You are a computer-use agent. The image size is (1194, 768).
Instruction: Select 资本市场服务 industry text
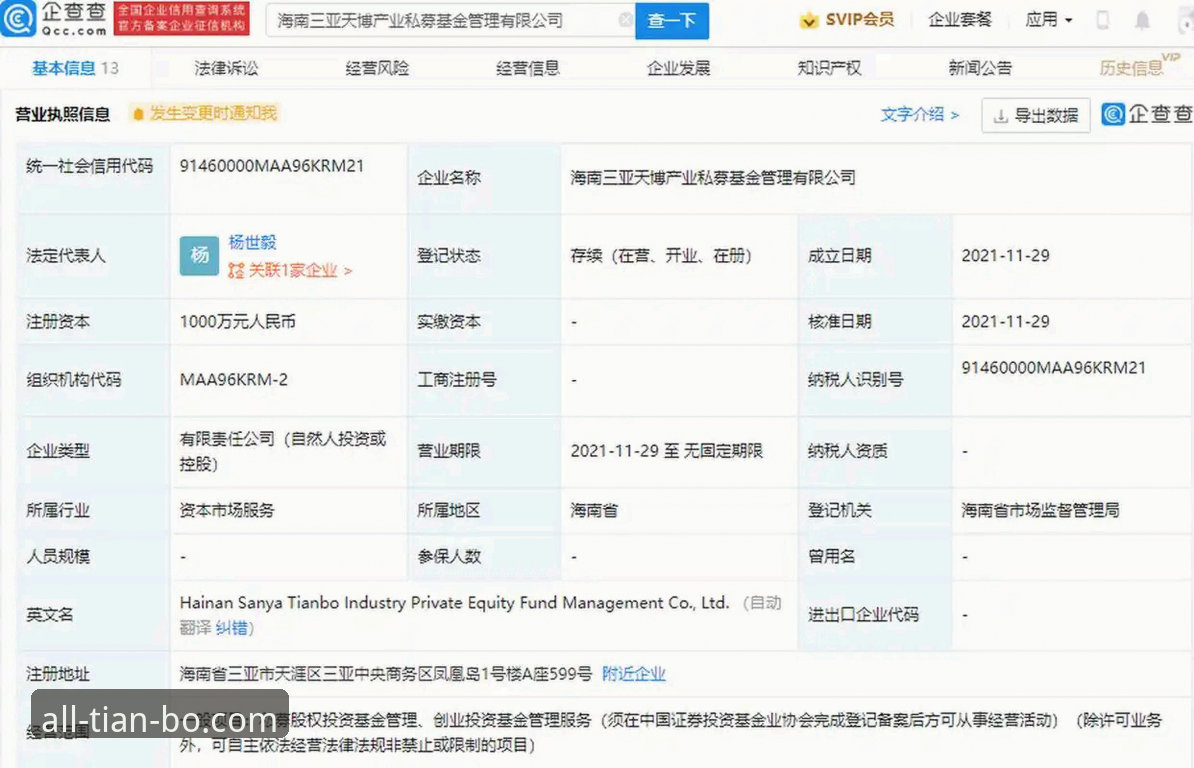pyautogui.click(x=226, y=511)
